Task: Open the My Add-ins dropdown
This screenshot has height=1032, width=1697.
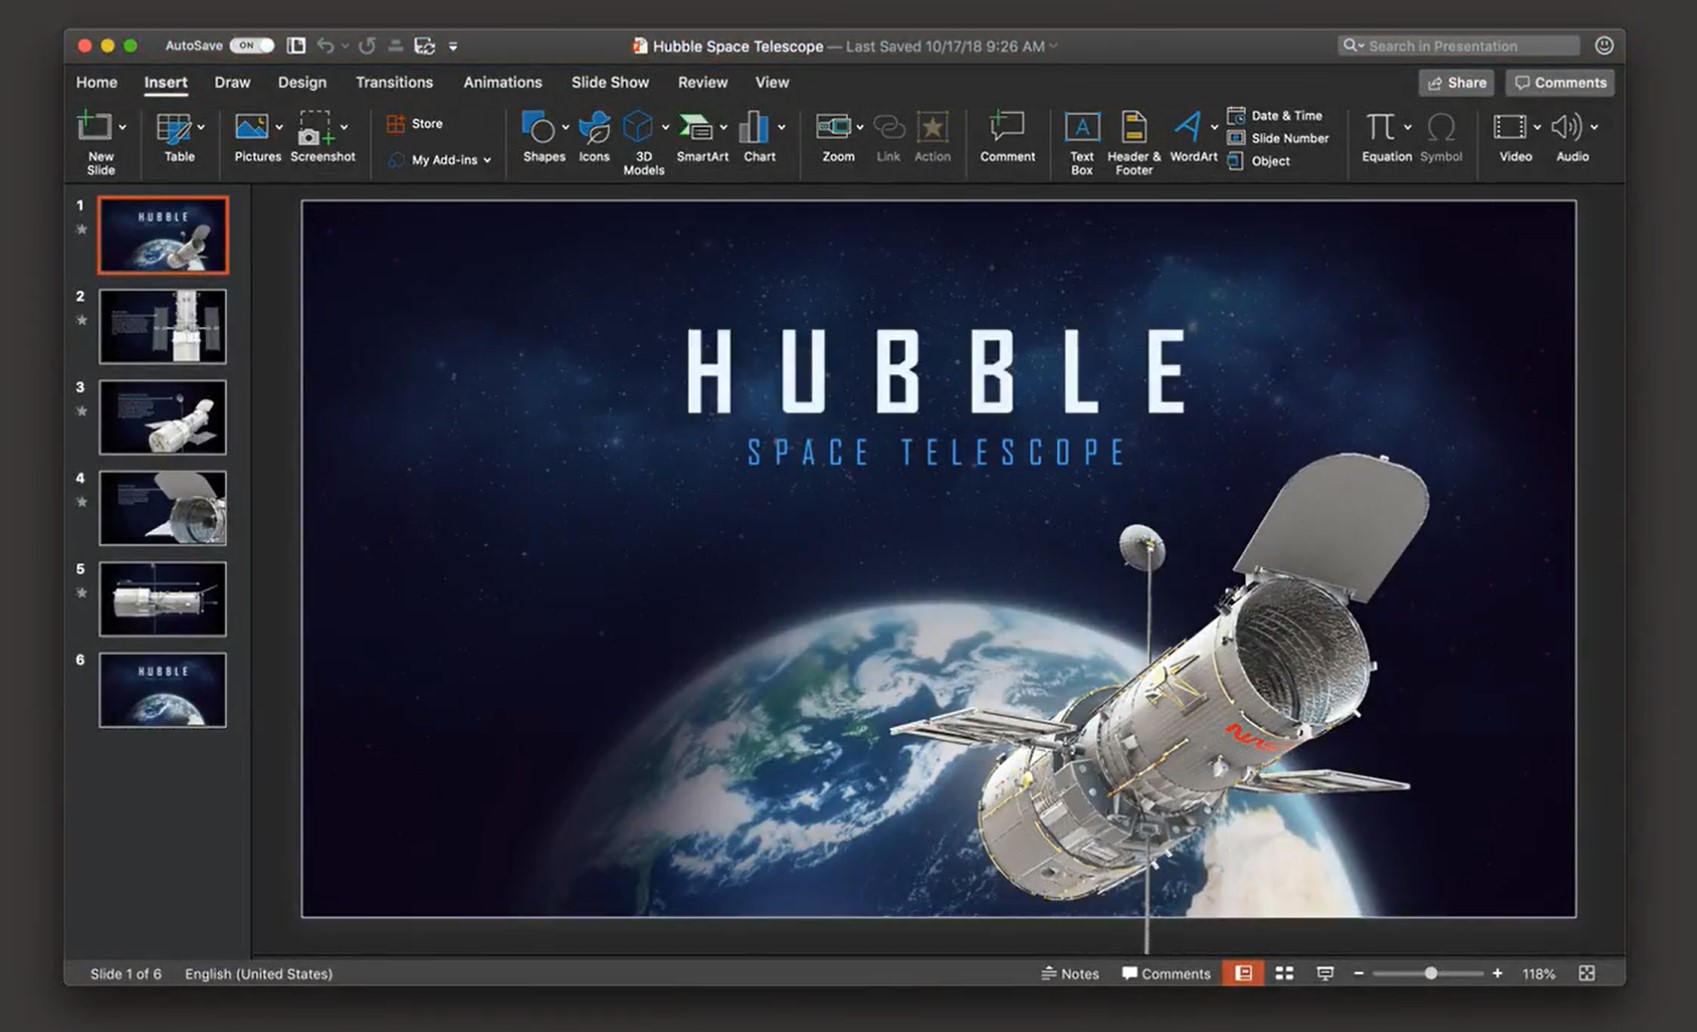Action: point(440,160)
